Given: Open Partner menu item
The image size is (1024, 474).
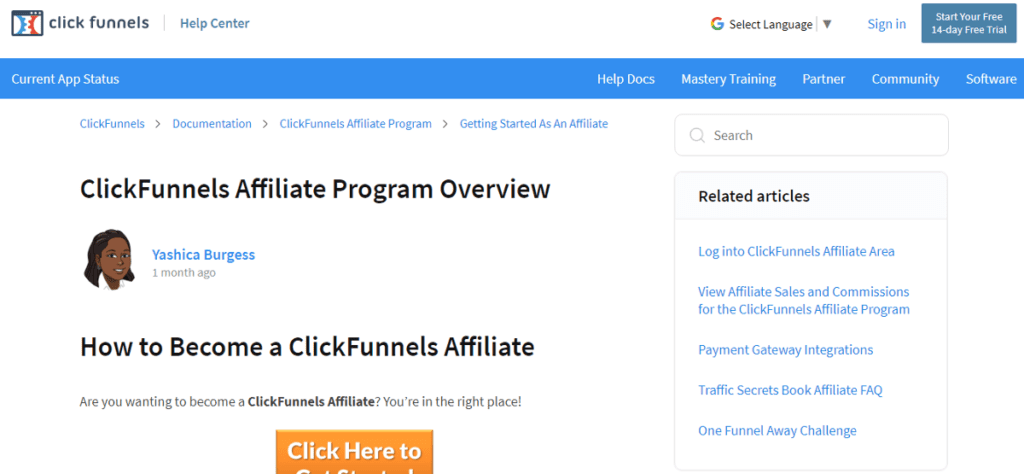Looking at the screenshot, I should click(x=824, y=79).
